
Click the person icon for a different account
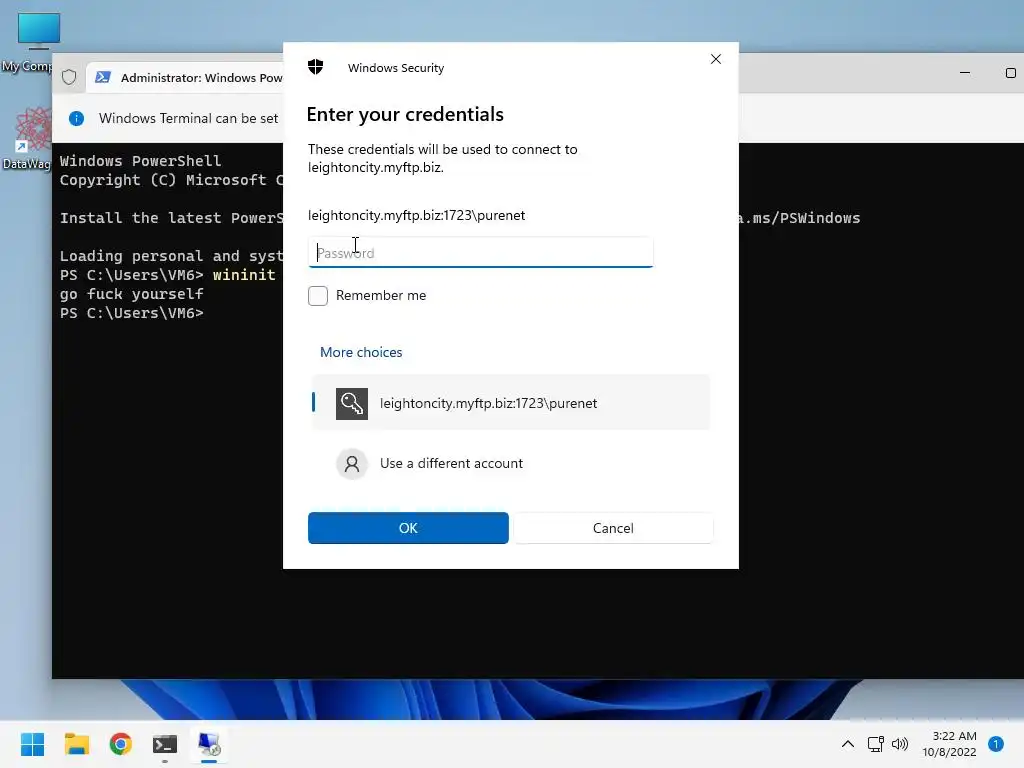(352, 464)
